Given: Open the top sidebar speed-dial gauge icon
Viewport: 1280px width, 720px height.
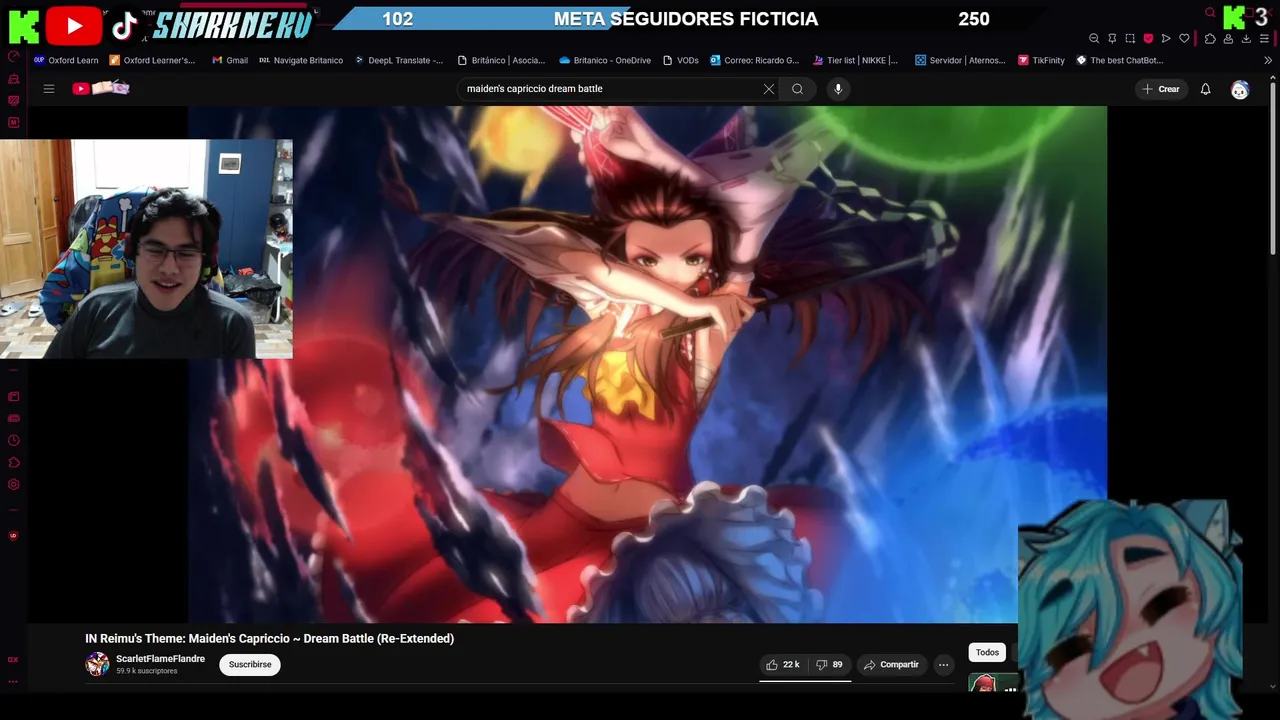Looking at the screenshot, I should pos(13,57).
